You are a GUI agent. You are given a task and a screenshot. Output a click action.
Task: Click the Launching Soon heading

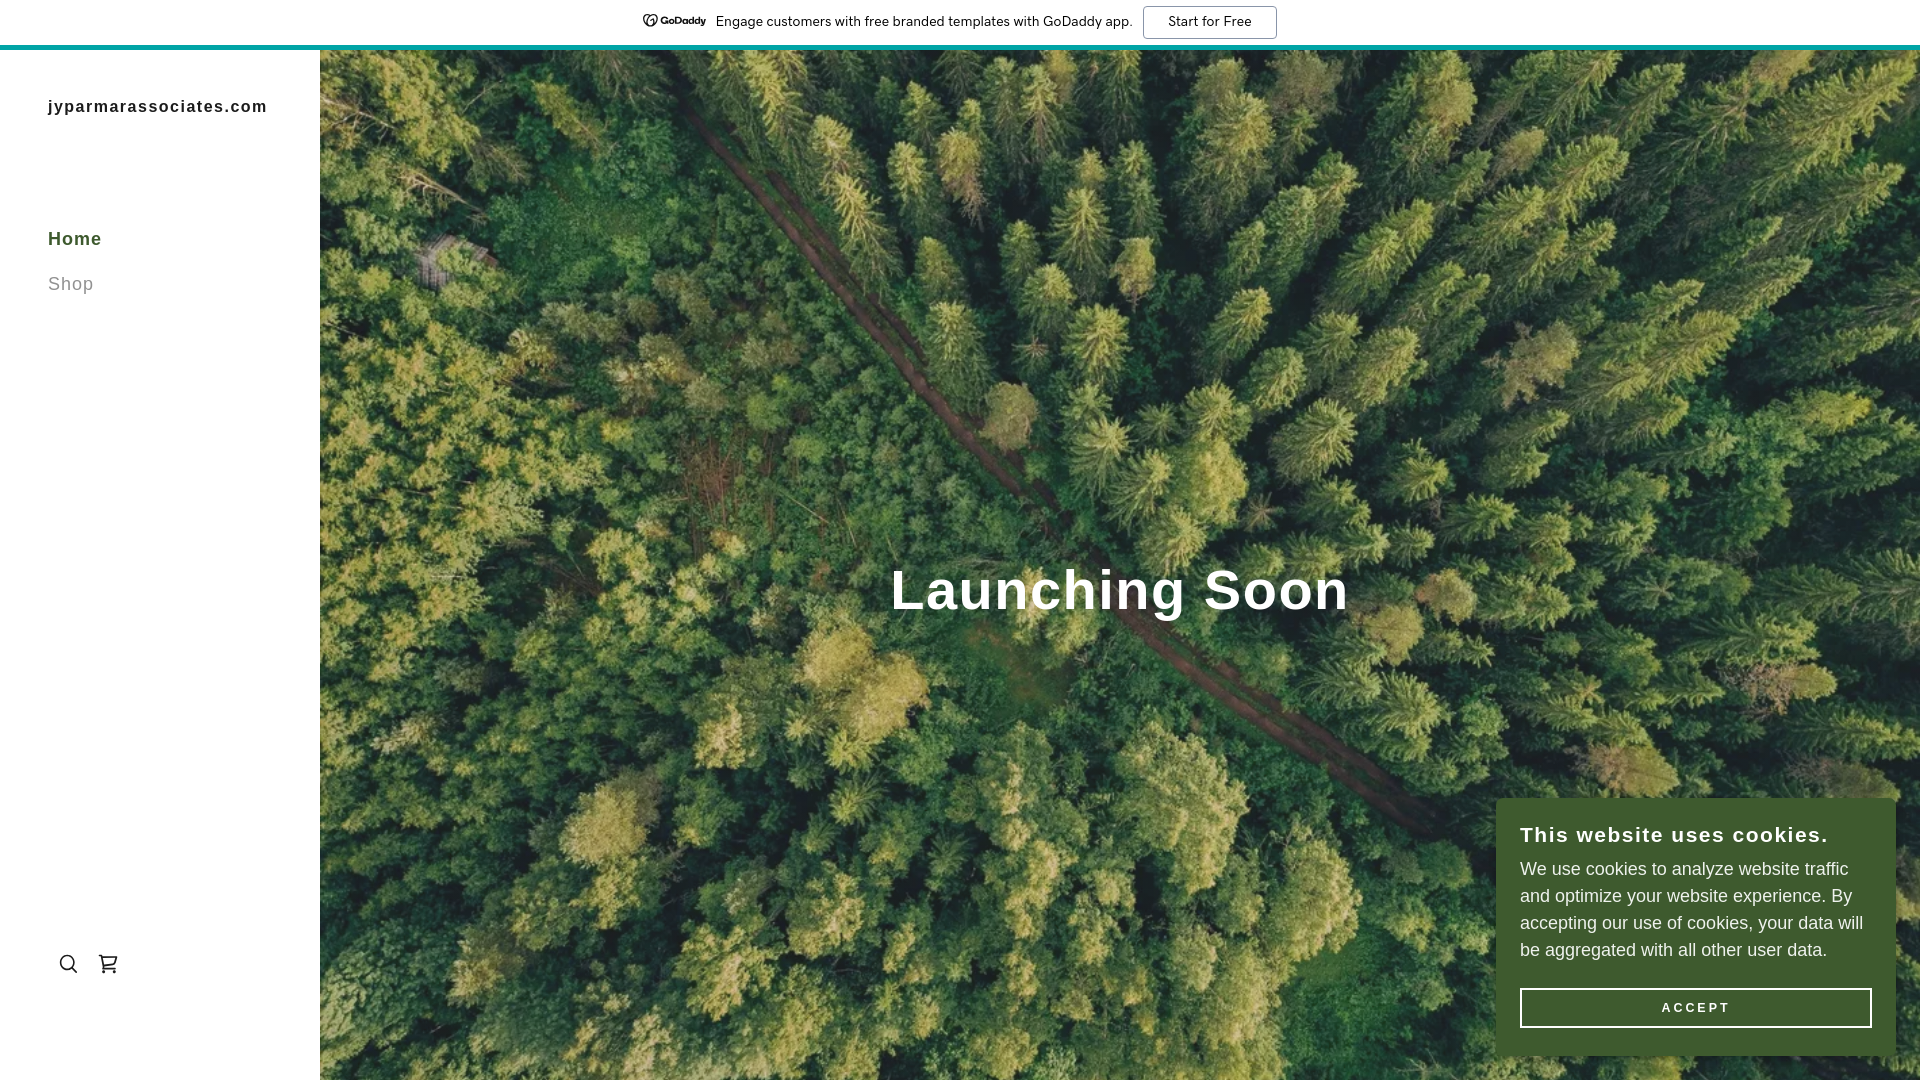click(x=1120, y=590)
